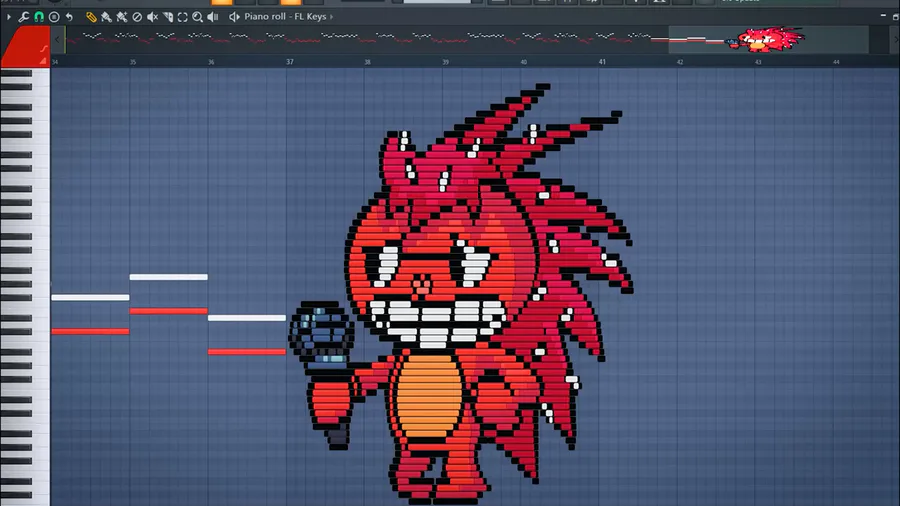900x506 pixels.
Task: Click the slide triangle icon in red corner
Action: 43,60
